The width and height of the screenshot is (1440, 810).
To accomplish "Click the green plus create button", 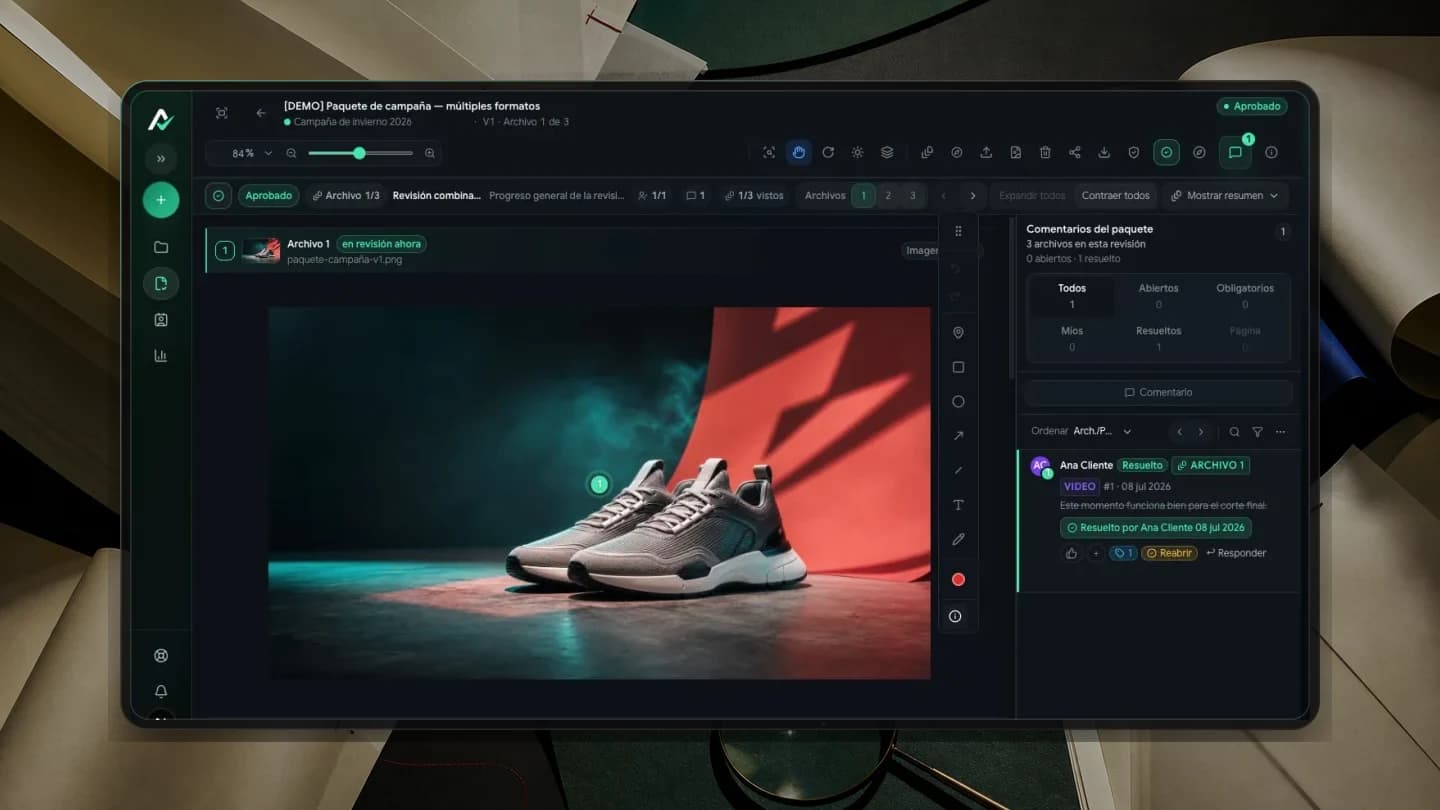I will click(x=161, y=200).
